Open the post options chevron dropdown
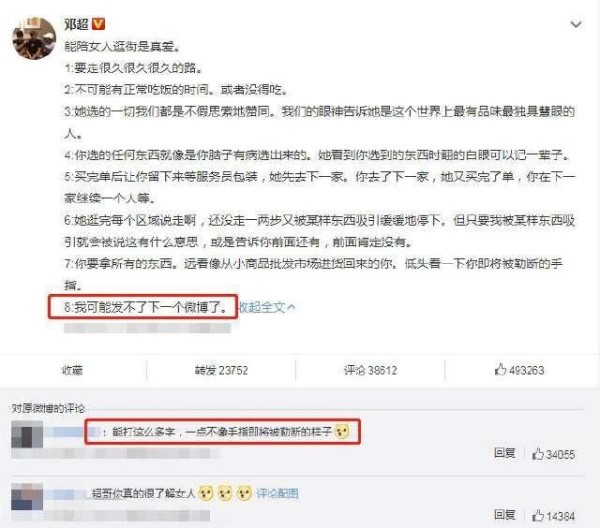The width and height of the screenshot is (600, 528). [576, 24]
